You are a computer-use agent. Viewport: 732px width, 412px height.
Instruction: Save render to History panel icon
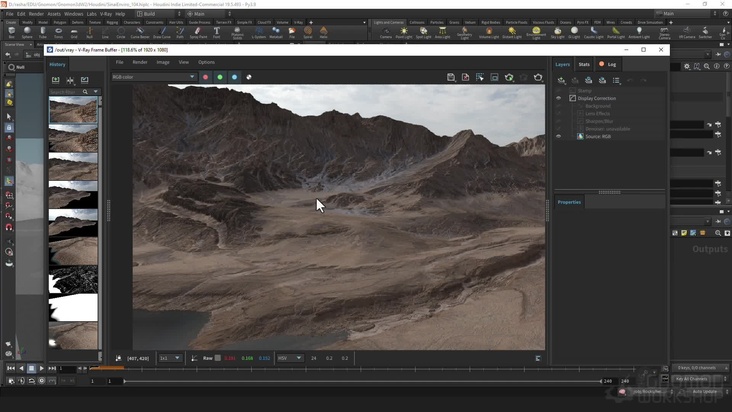[x=56, y=80]
